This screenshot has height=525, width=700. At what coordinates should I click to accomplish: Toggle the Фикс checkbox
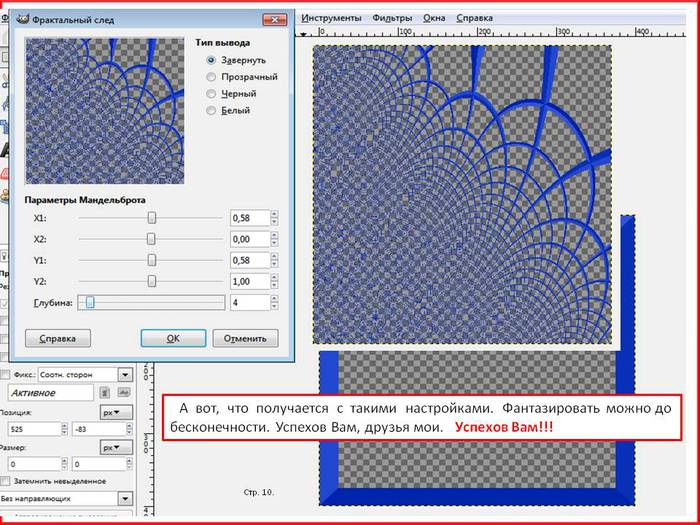click(x=5, y=375)
